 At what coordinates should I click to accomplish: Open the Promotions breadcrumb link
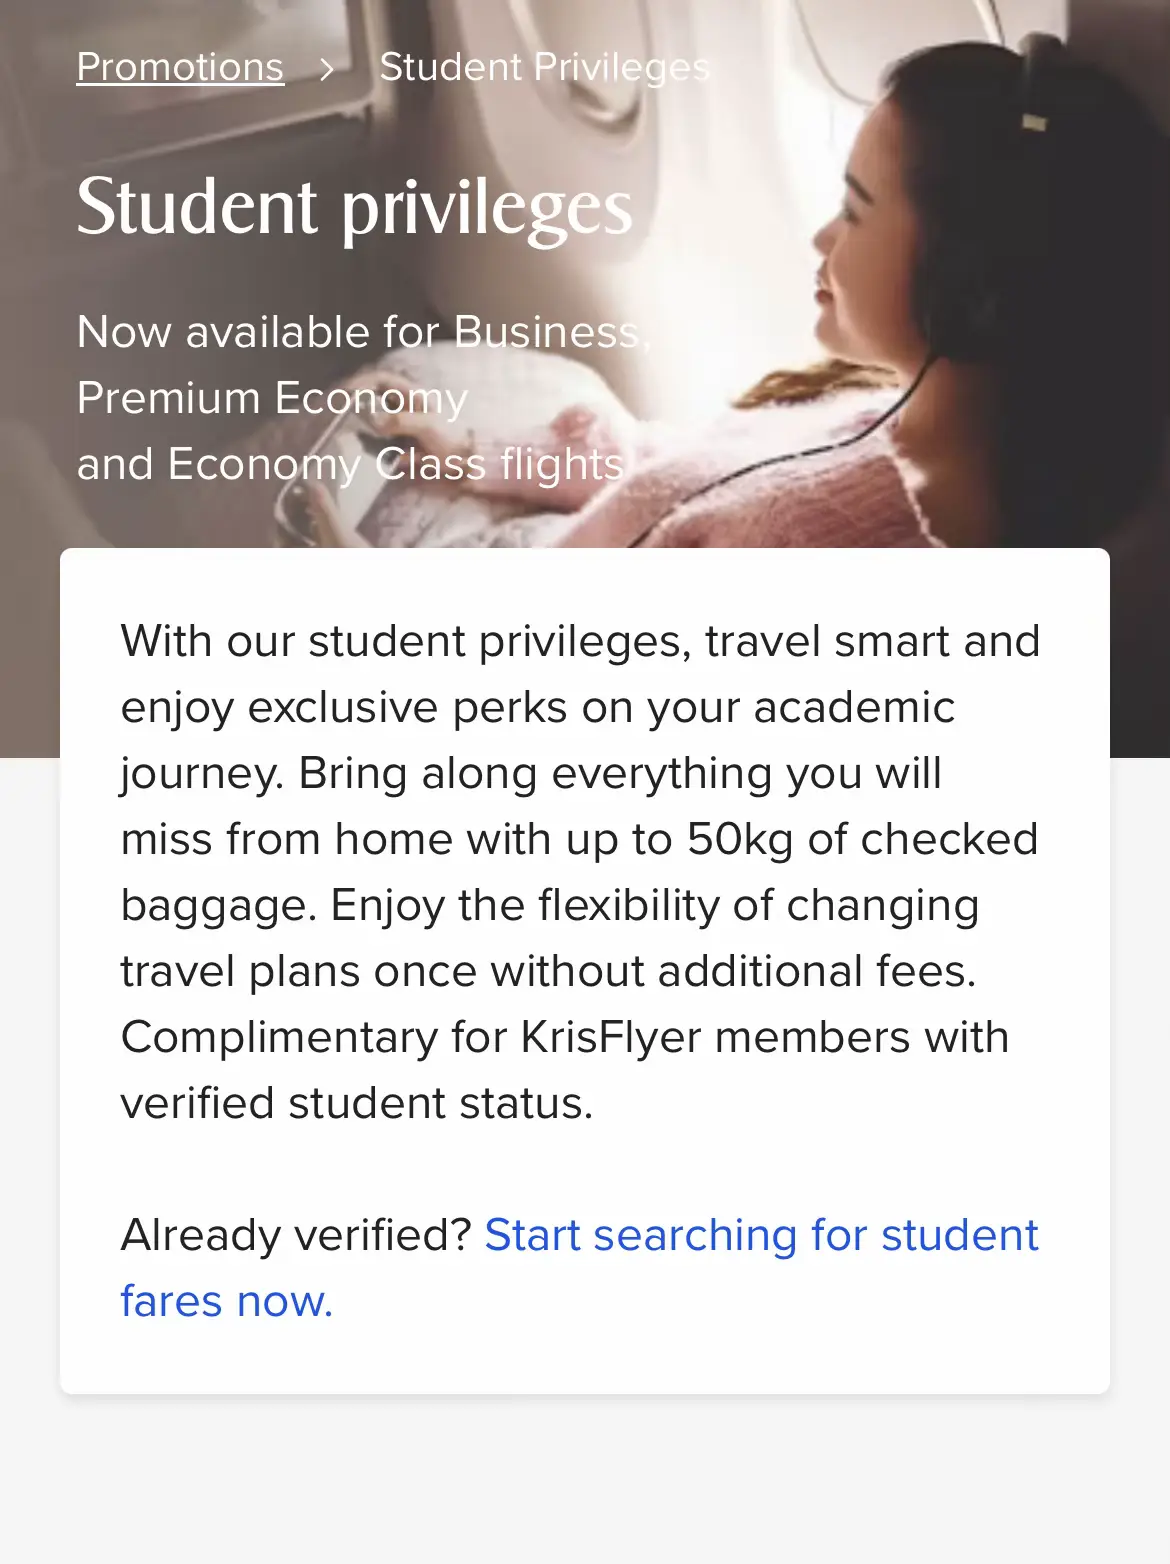pyautogui.click(x=180, y=67)
